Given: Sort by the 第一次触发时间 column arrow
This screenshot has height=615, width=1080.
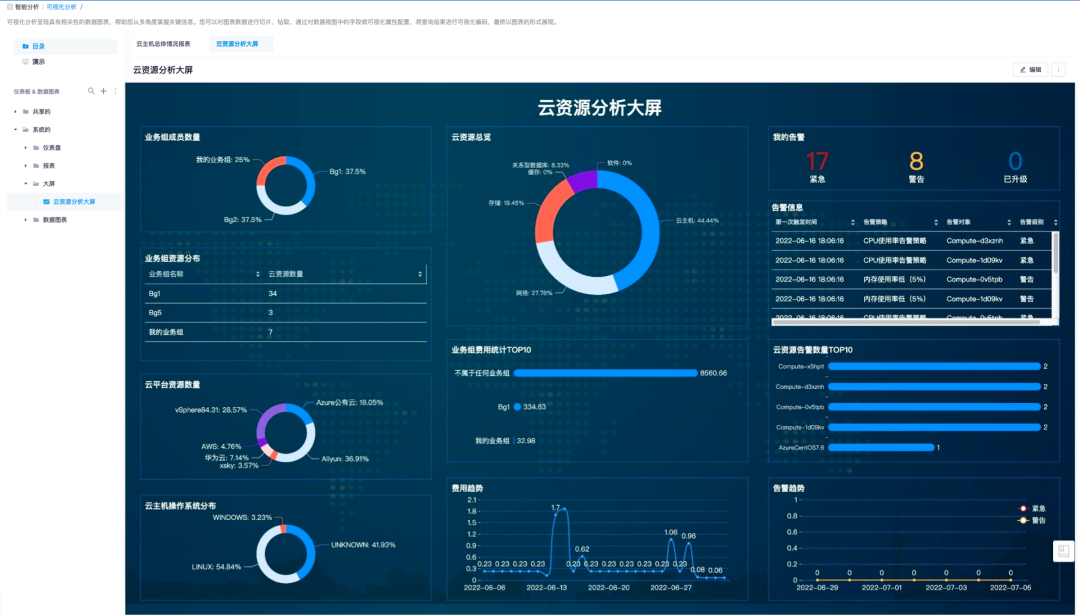Looking at the screenshot, I should (853, 222).
